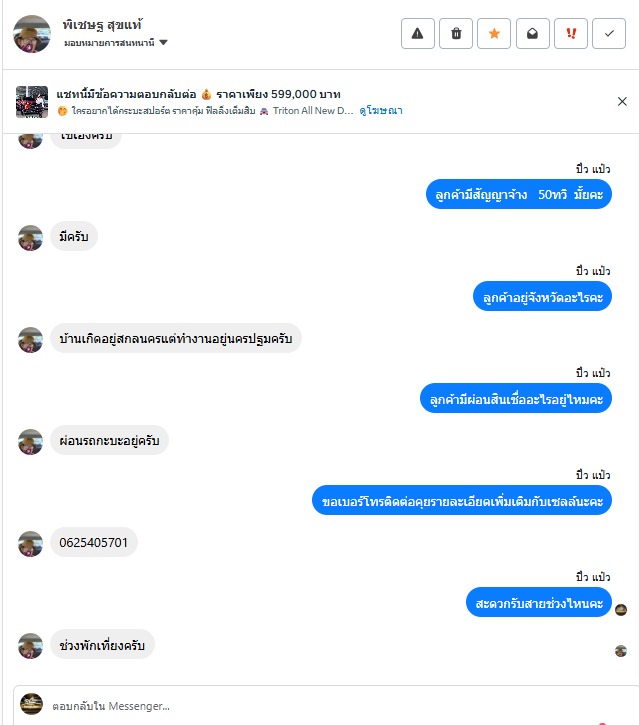Screen dimensions: 639x725
Task: Click the page avatar beside reply box
Action: [31, 704]
